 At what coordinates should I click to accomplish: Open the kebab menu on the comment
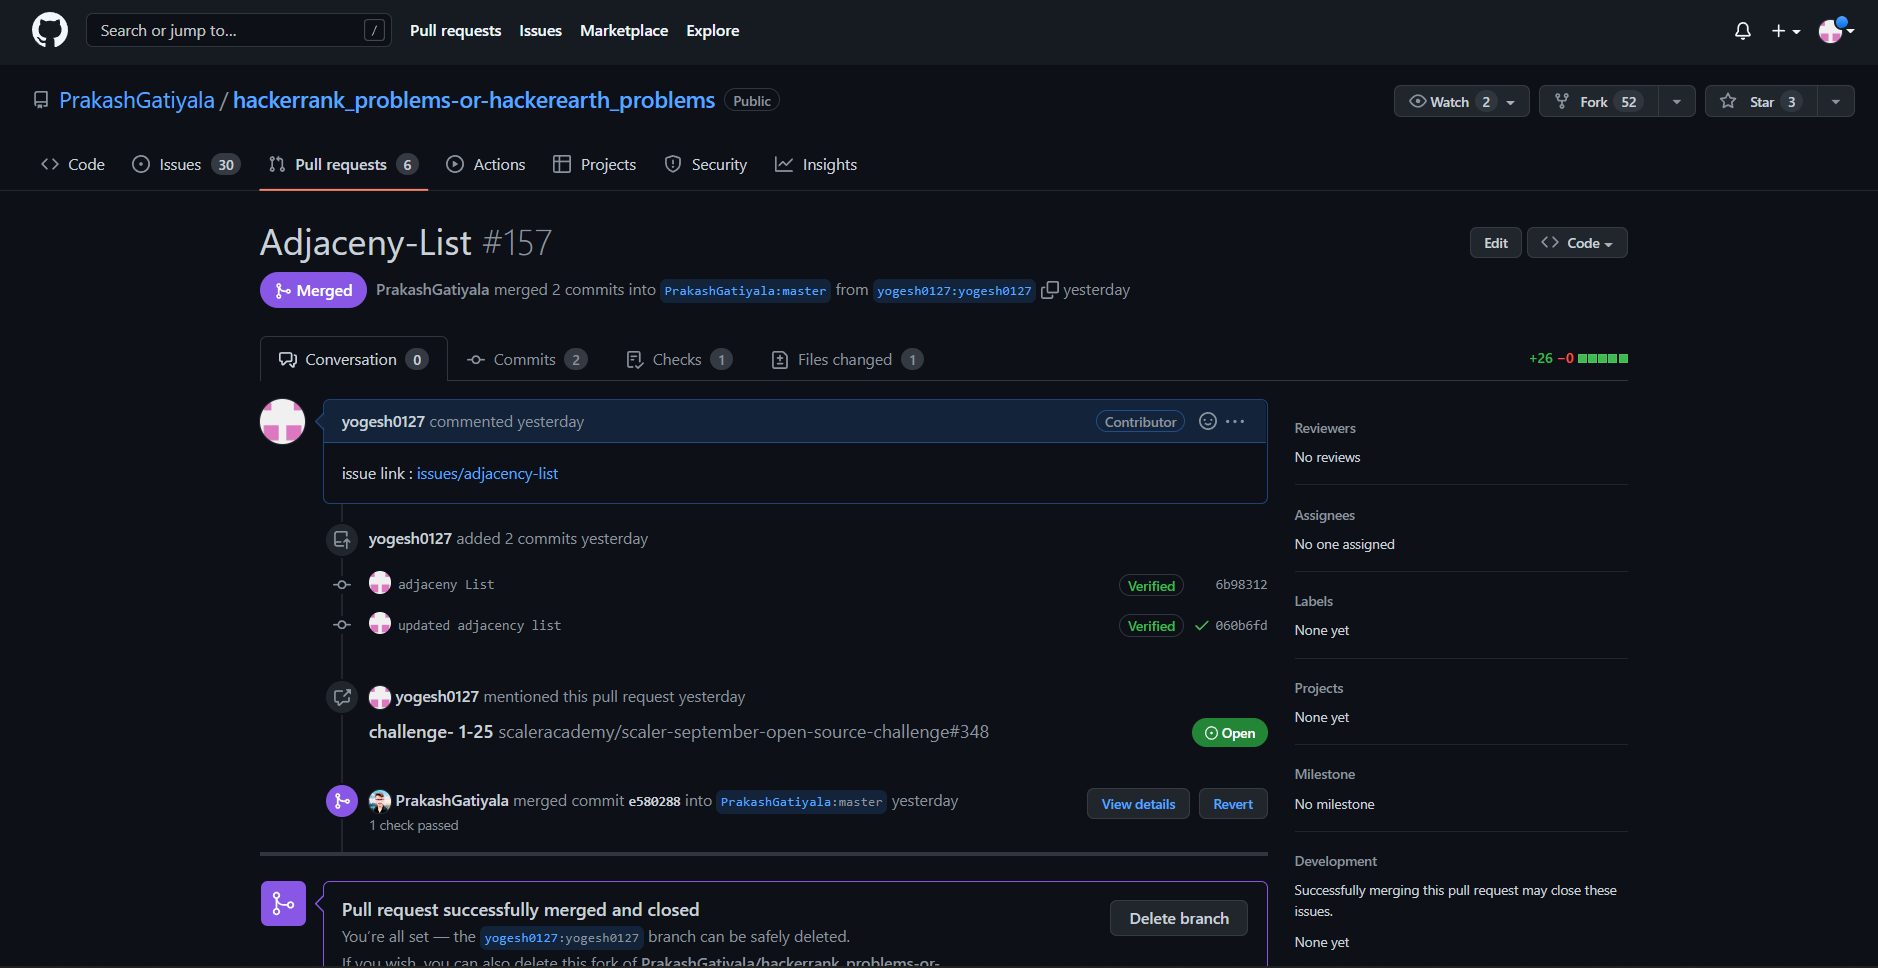1235,421
